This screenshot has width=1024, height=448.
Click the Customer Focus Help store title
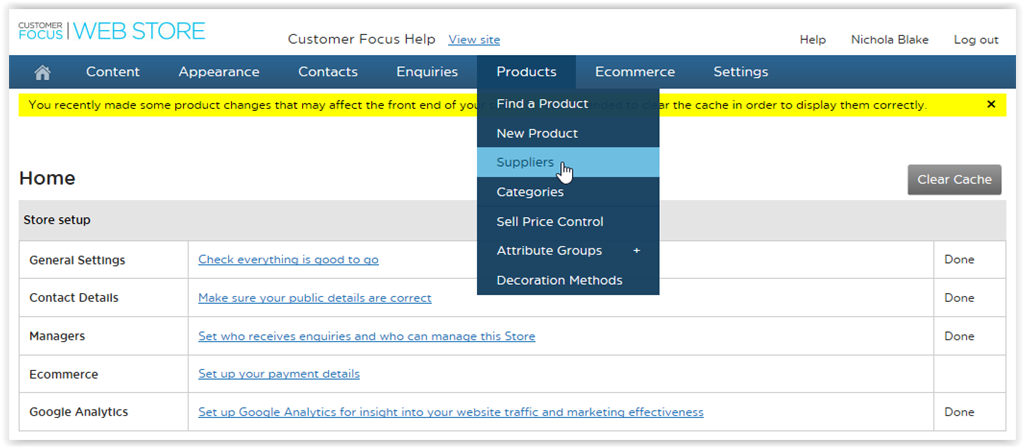tap(362, 39)
